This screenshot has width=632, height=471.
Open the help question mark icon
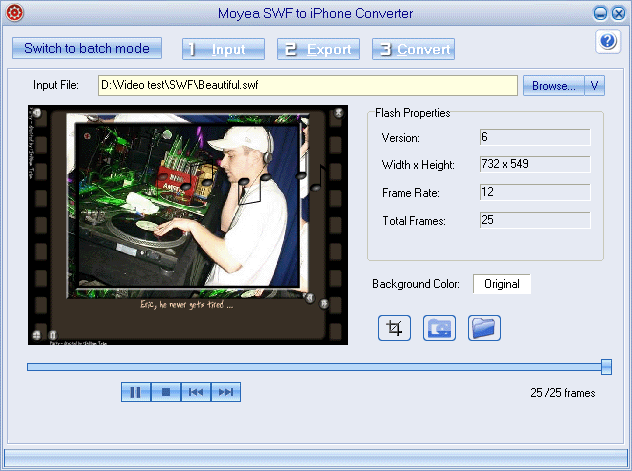coord(608,41)
